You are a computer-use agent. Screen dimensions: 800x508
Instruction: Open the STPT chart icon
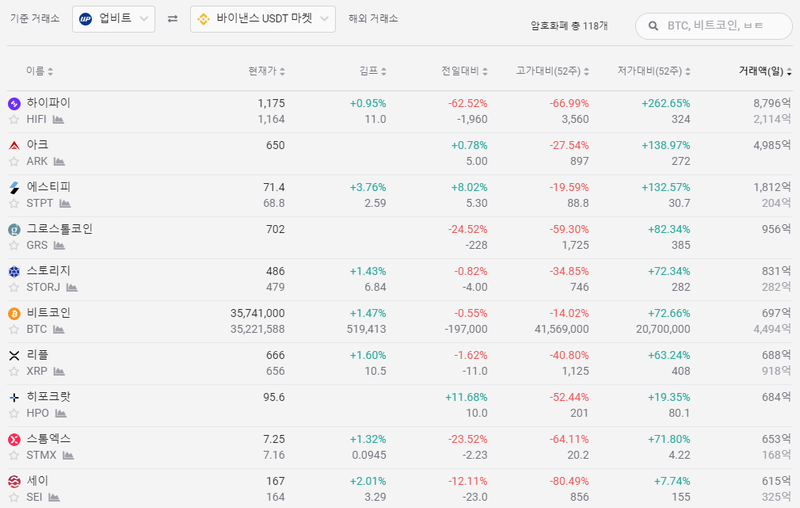pos(65,204)
